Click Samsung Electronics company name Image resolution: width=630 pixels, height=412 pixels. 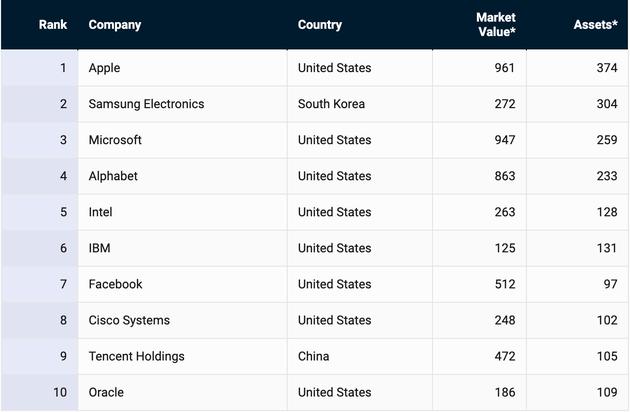[x=146, y=104]
